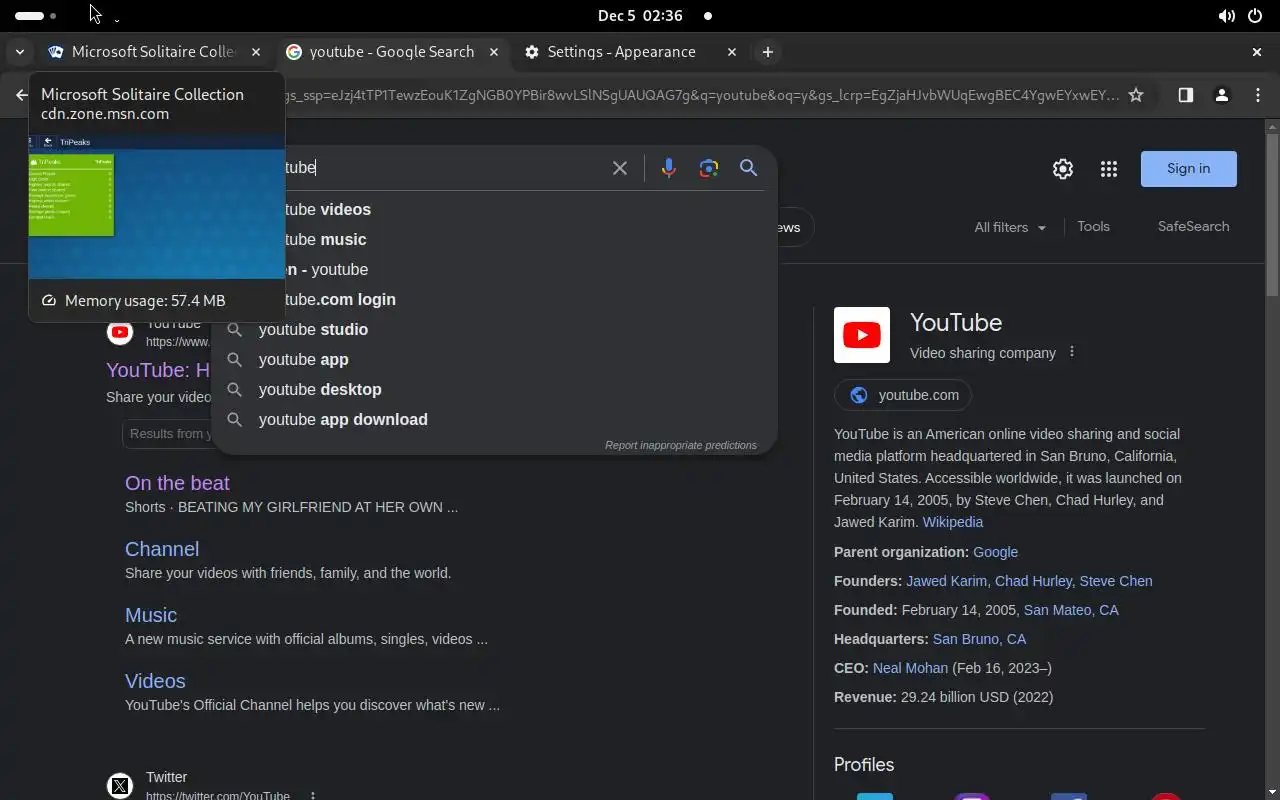
Task: Select suggestion youtube studio
Action: (313, 329)
